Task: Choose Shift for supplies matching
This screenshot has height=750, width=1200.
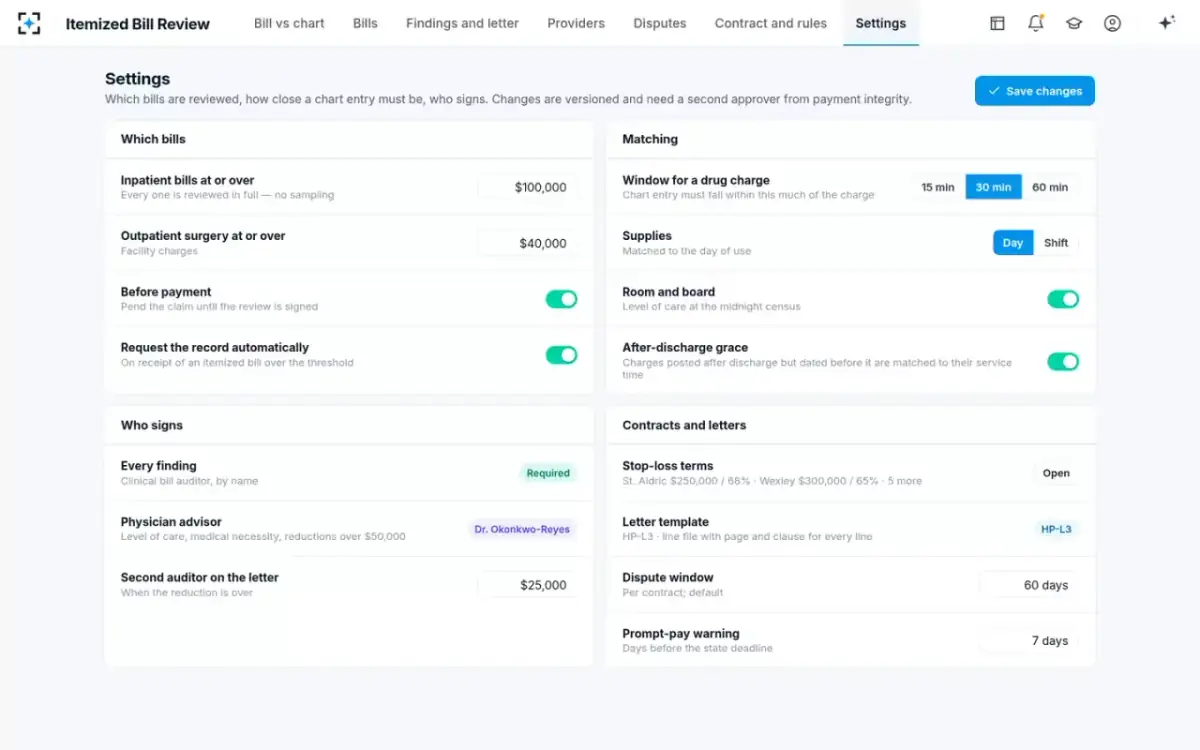Action: point(1056,243)
